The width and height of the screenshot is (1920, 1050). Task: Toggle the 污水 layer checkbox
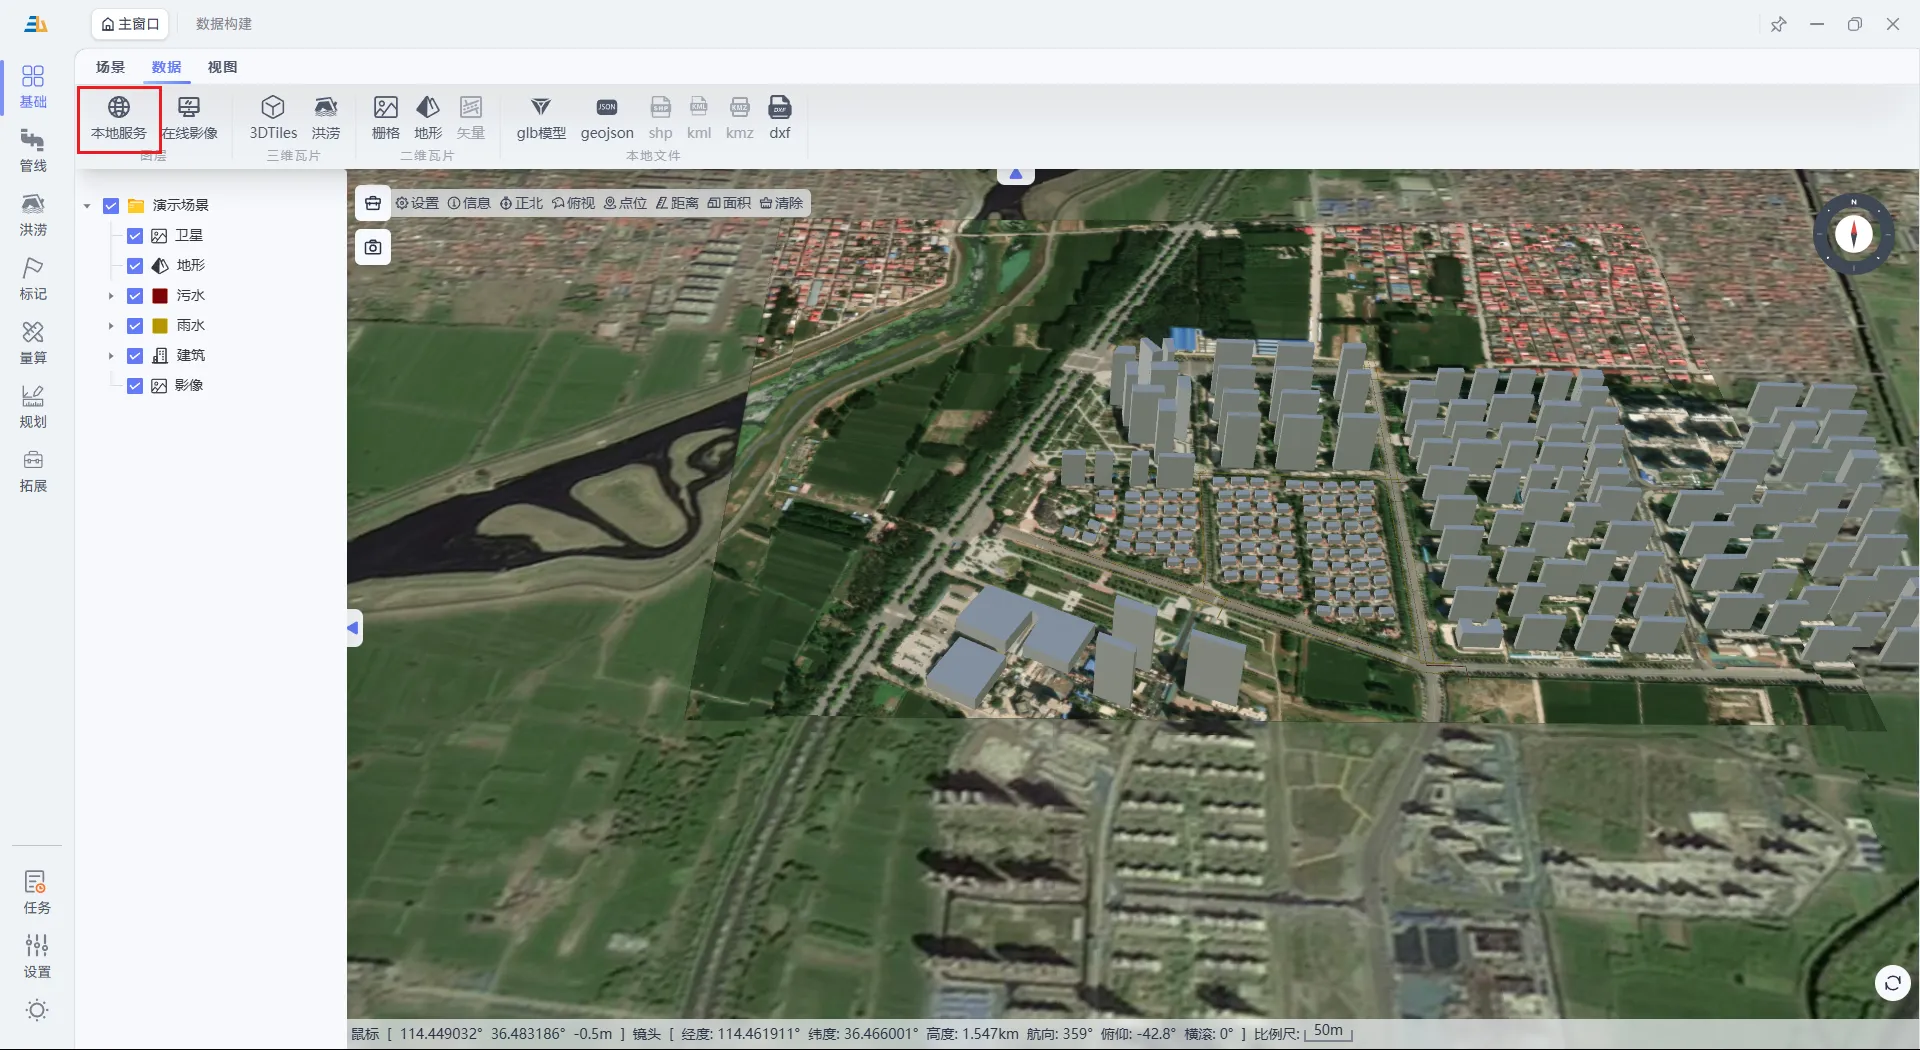(135, 296)
